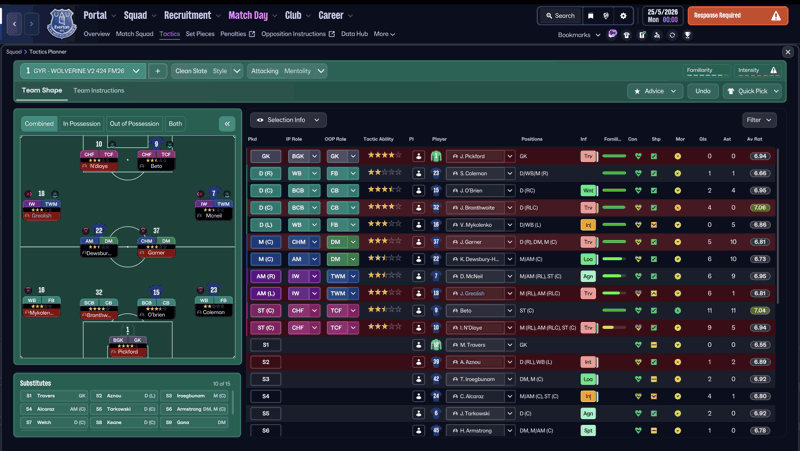Expand the Quick Pick dropdown

[x=753, y=91]
